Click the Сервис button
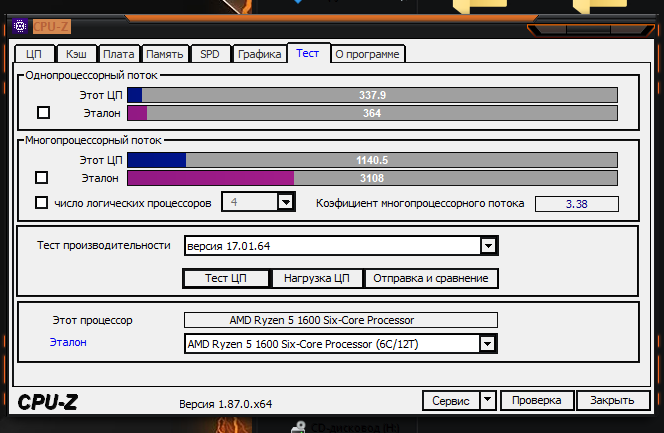Image resolution: width=664 pixels, height=433 pixels. 451,400
